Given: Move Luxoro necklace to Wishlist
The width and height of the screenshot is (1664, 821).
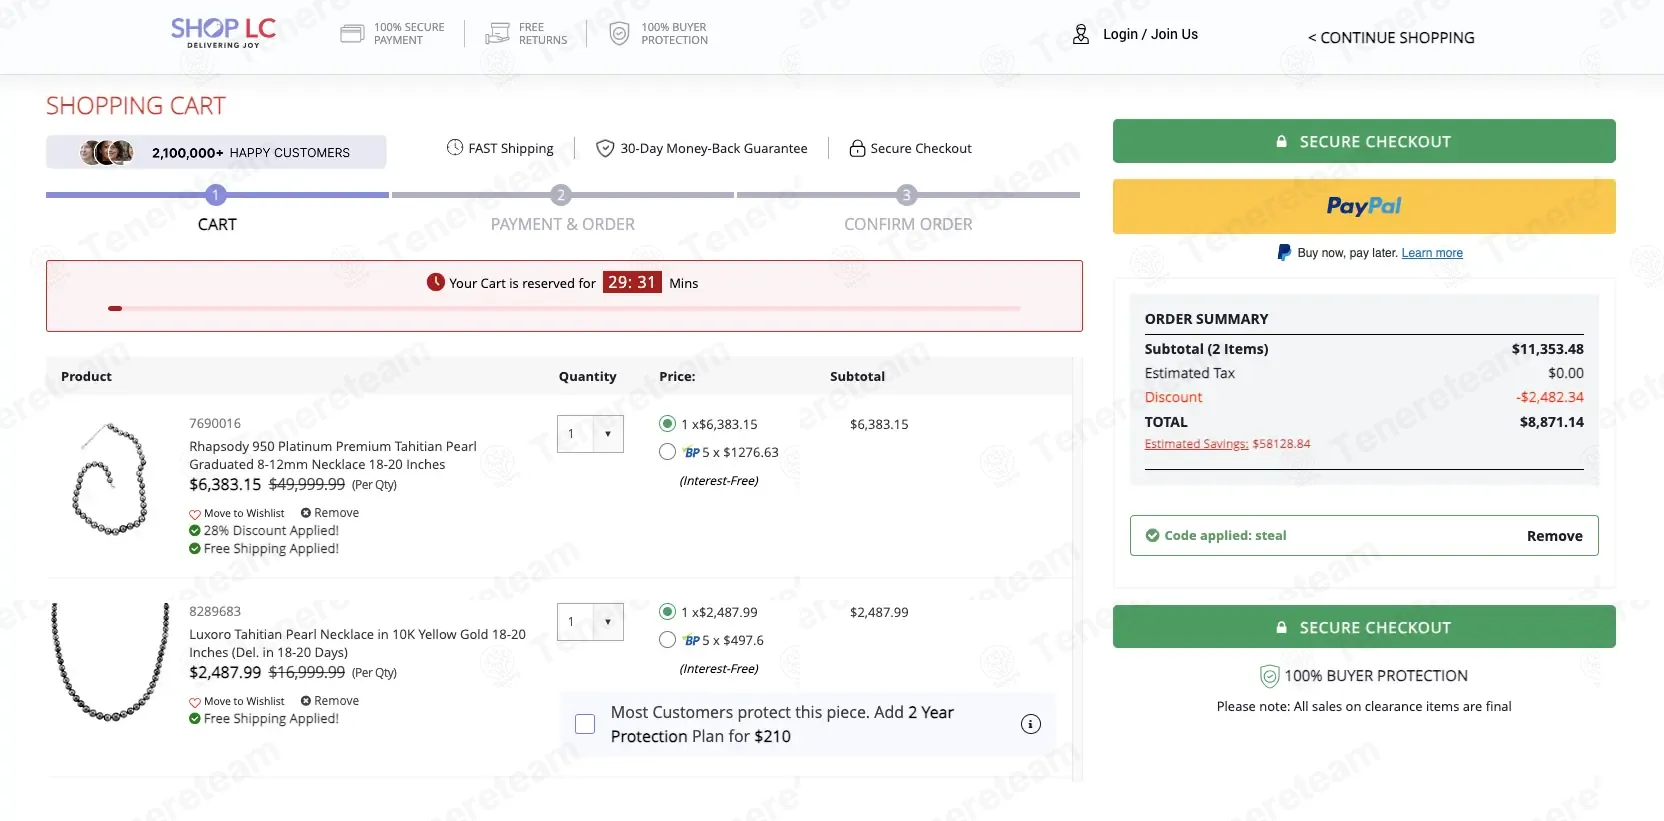Looking at the screenshot, I should 244,702.
